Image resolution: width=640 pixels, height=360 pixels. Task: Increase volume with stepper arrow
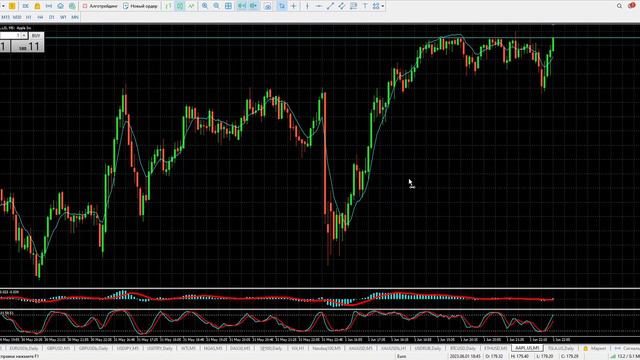[x=24, y=36]
